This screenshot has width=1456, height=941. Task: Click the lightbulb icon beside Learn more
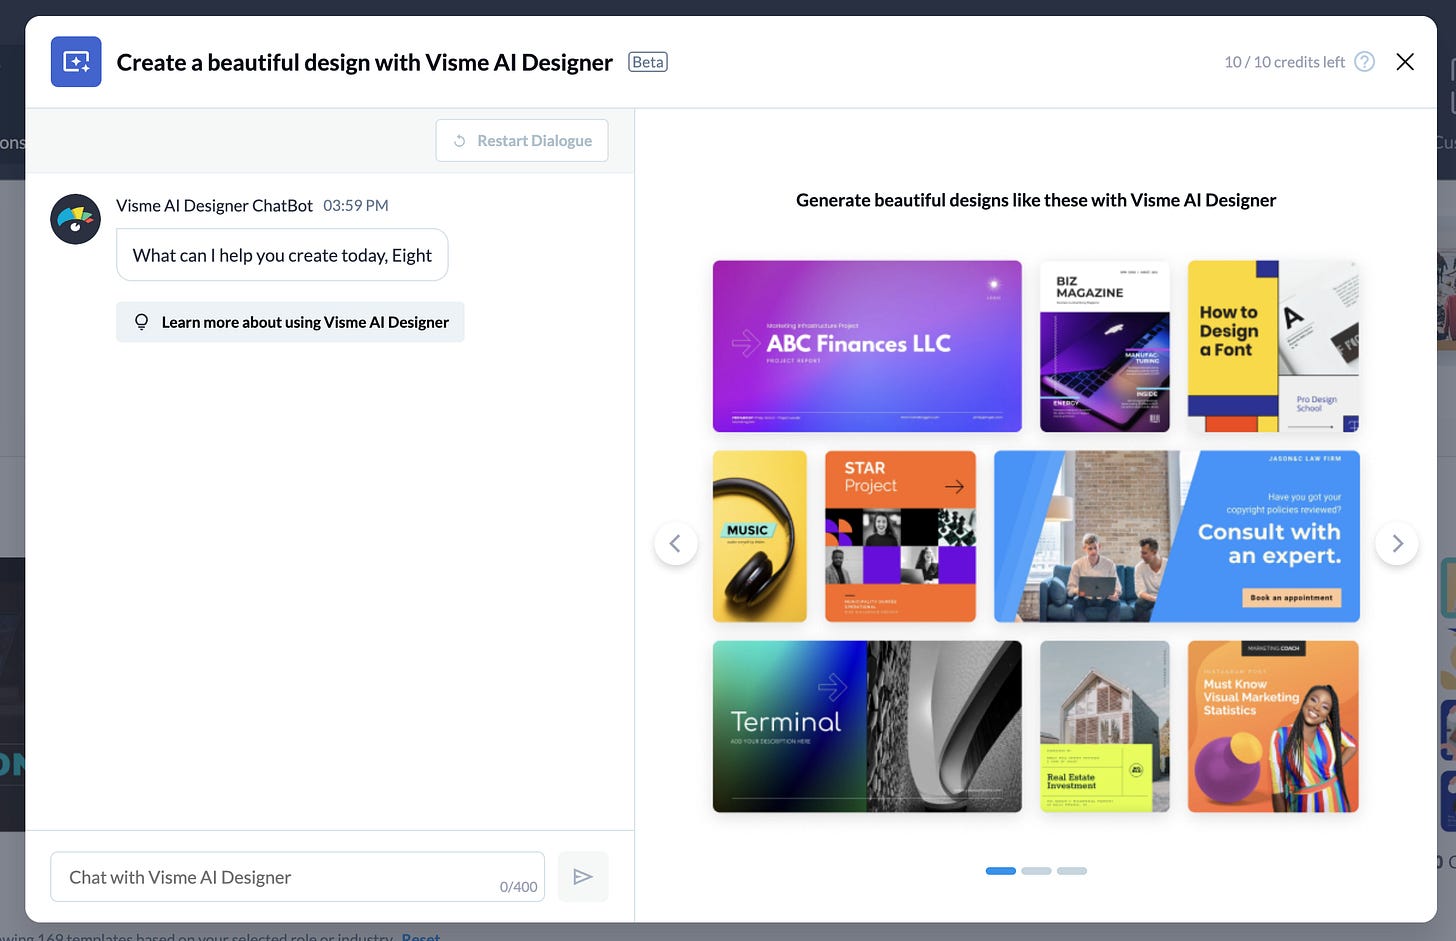pyautogui.click(x=142, y=322)
